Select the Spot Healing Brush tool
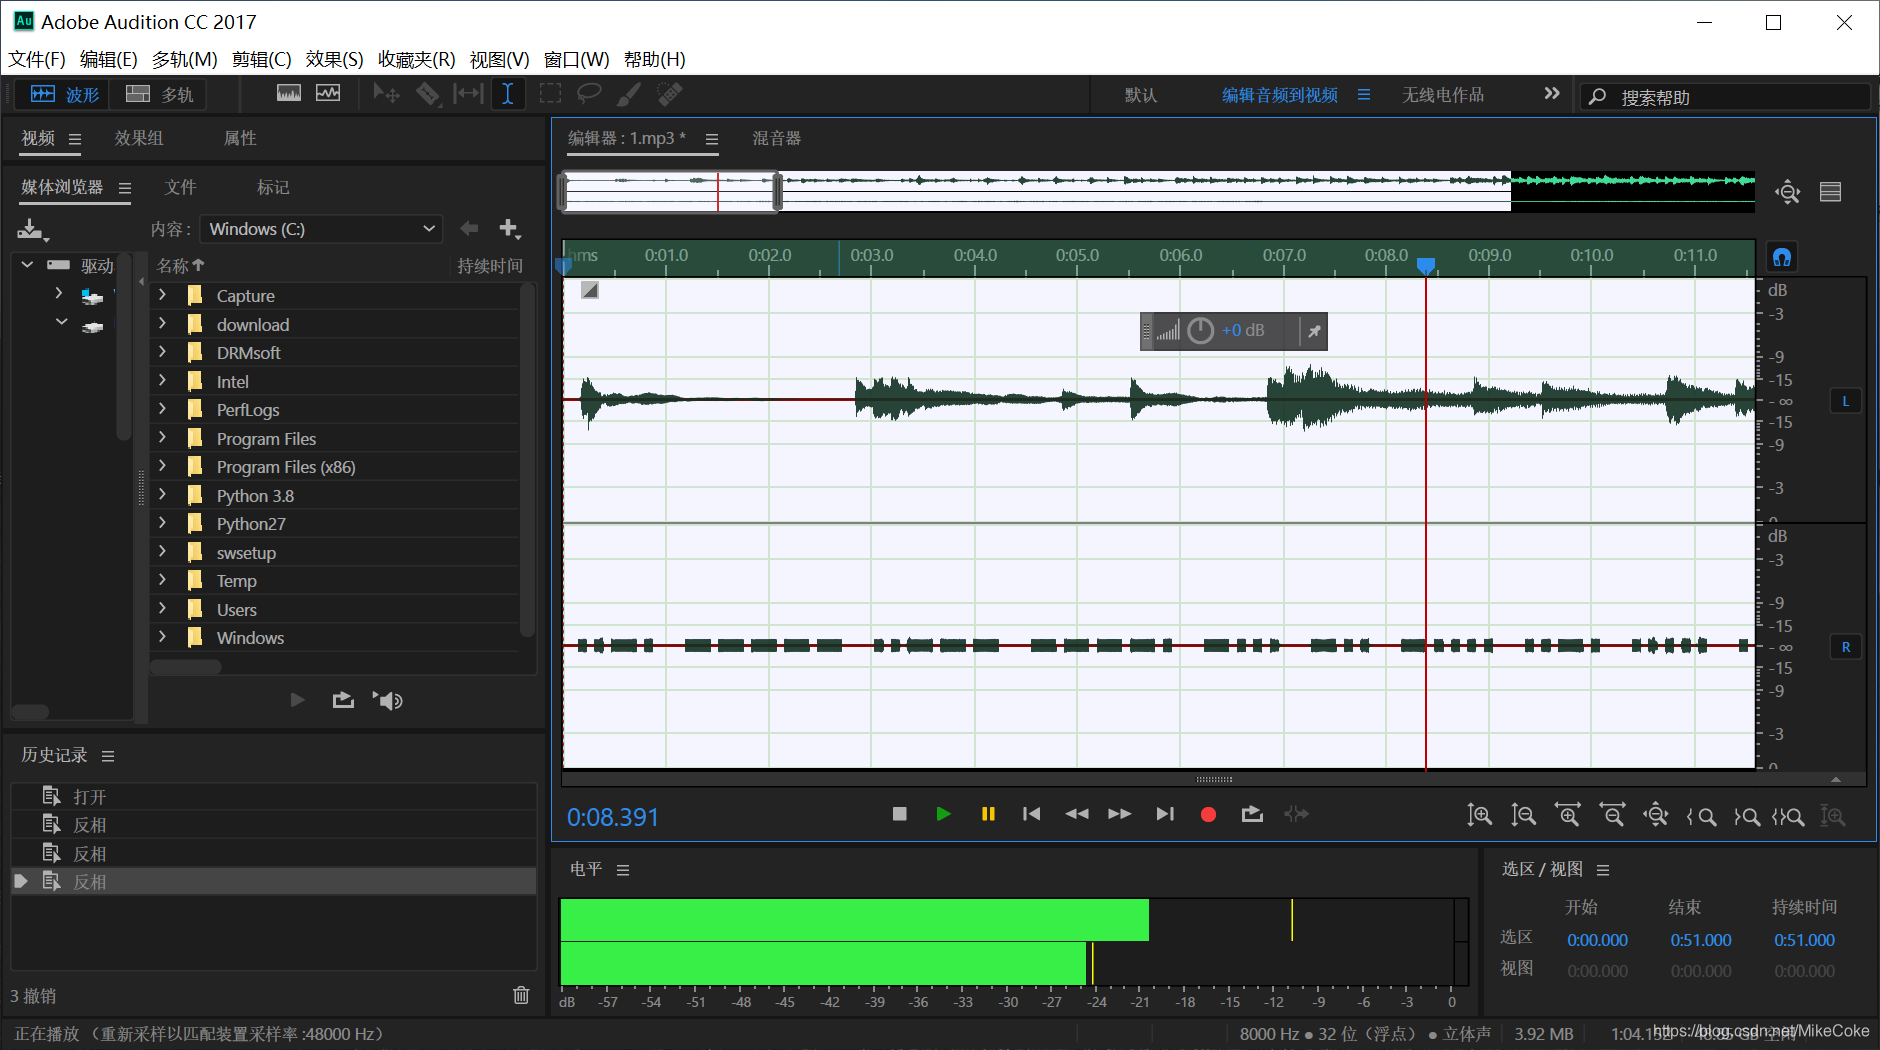 669,94
